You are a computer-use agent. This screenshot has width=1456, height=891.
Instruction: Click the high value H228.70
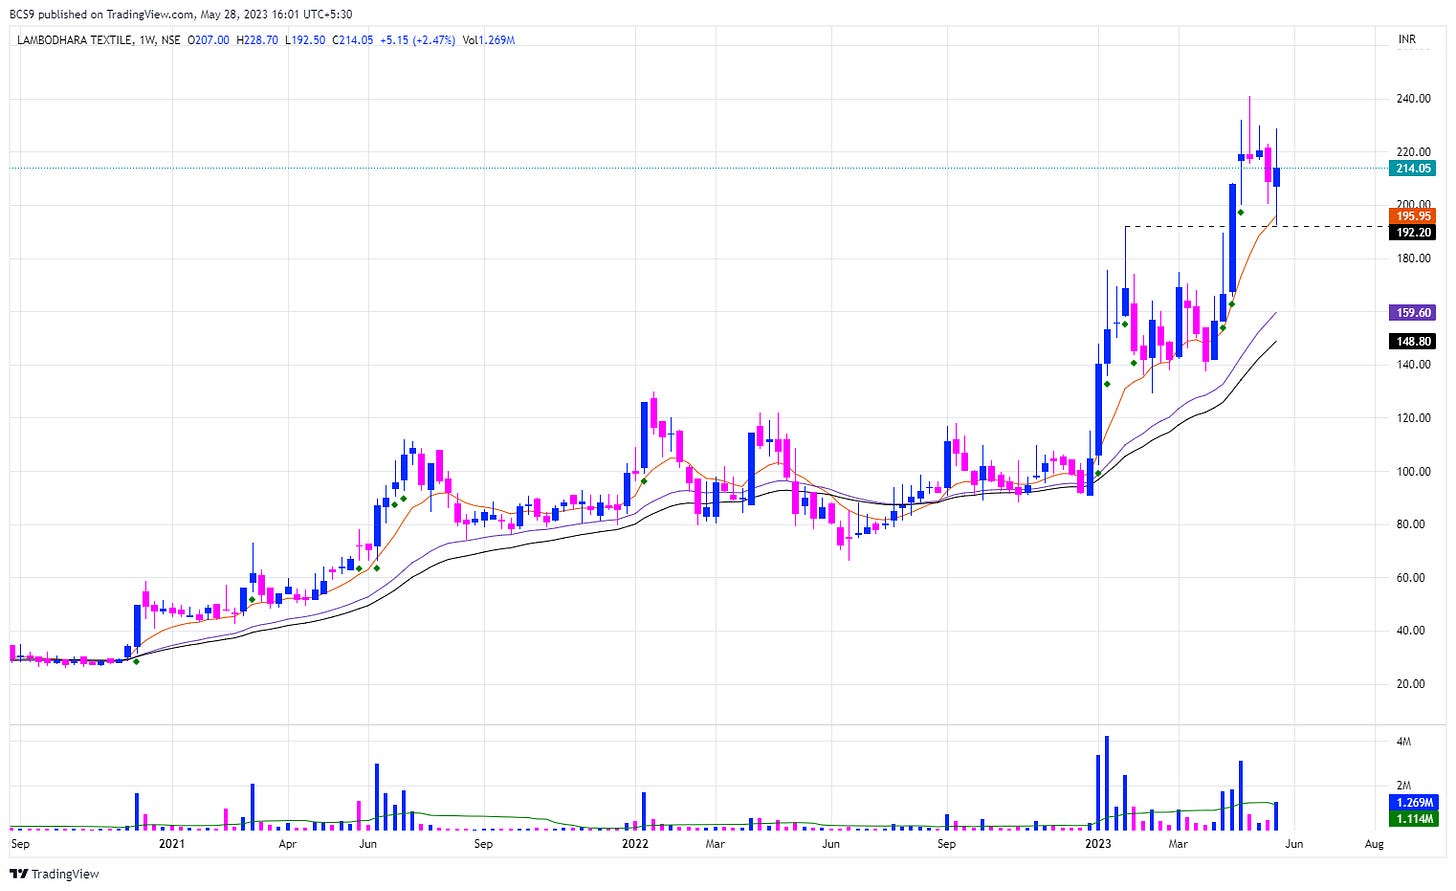[x=257, y=40]
